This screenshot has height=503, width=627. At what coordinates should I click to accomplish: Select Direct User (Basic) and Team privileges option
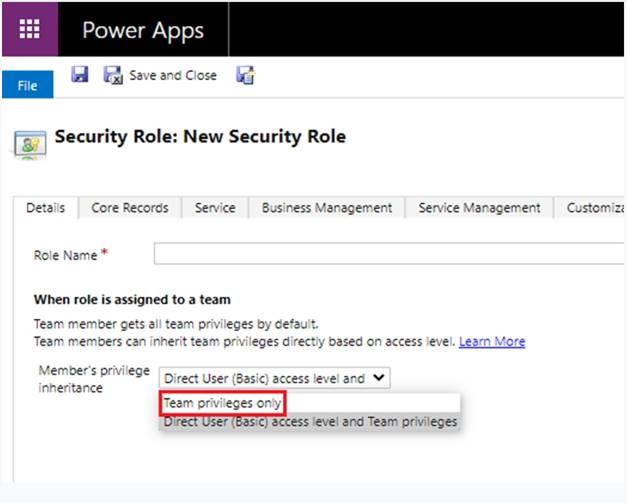click(x=310, y=422)
